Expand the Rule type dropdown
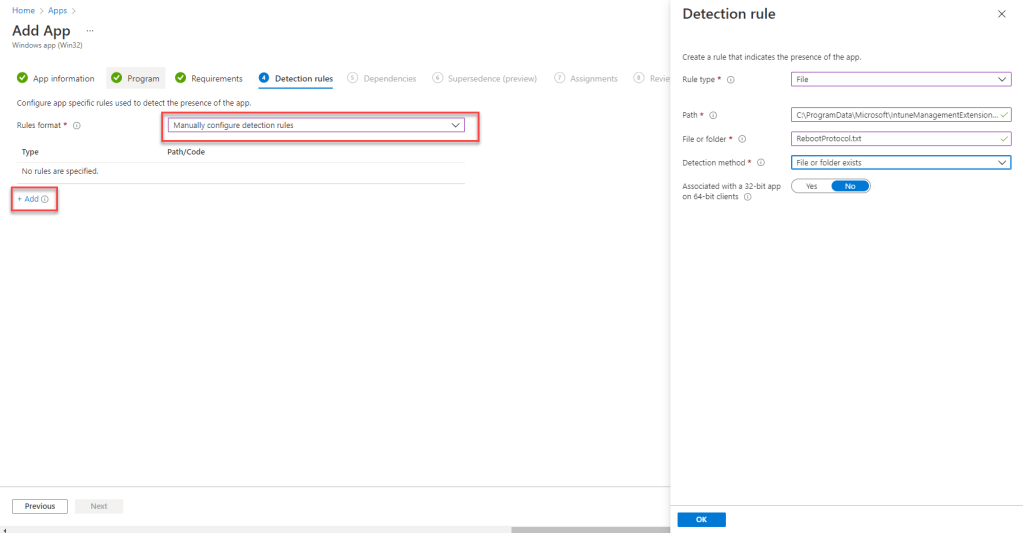Screen dimensions: 1023x533 900,80
